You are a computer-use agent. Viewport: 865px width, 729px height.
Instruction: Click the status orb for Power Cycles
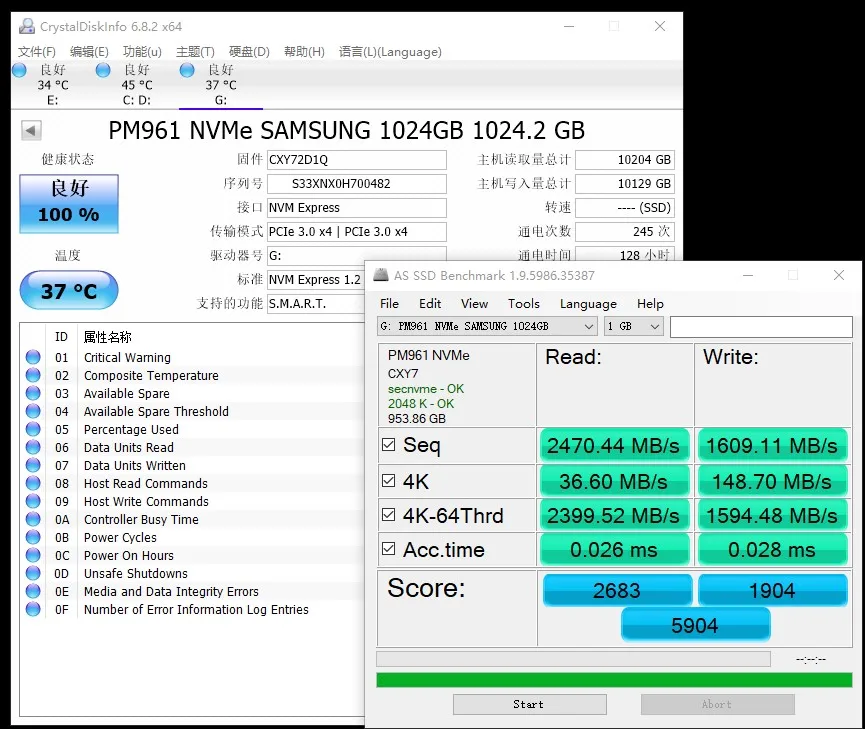(x=33, y=538)
